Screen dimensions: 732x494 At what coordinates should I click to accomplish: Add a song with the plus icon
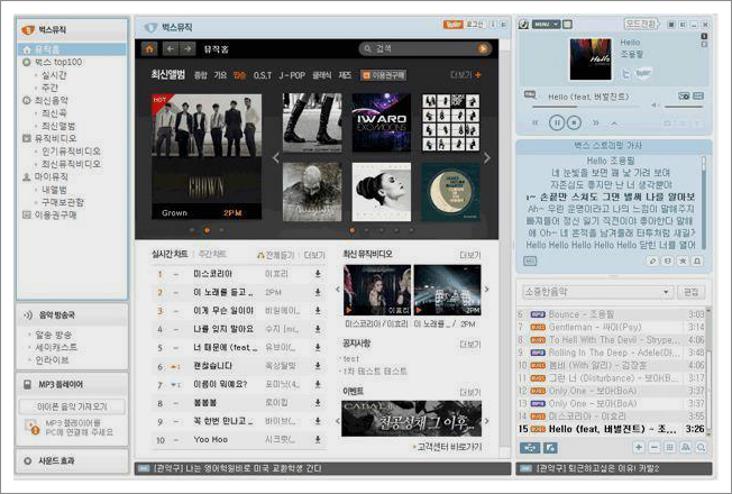(639, 447)
